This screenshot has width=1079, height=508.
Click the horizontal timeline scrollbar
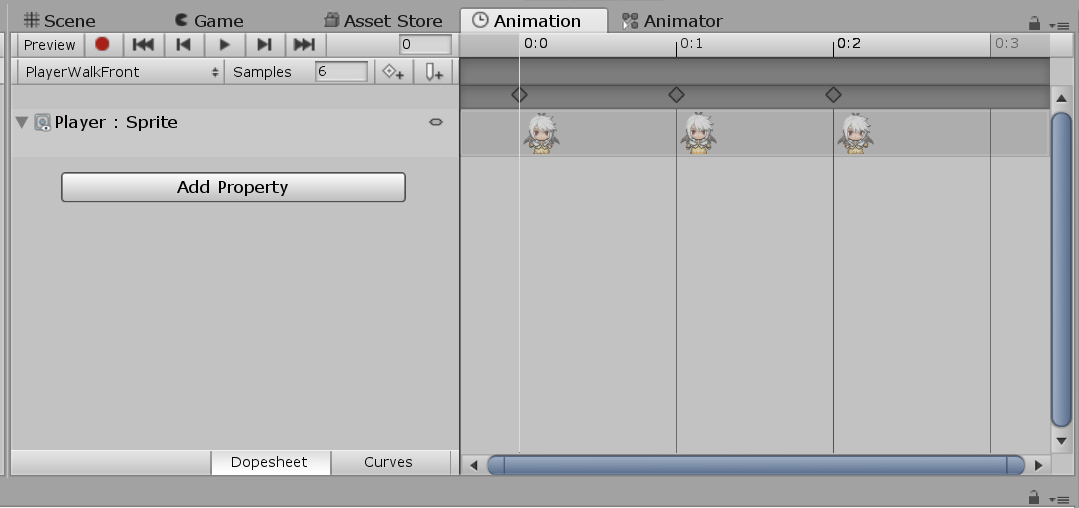[755, 465]
